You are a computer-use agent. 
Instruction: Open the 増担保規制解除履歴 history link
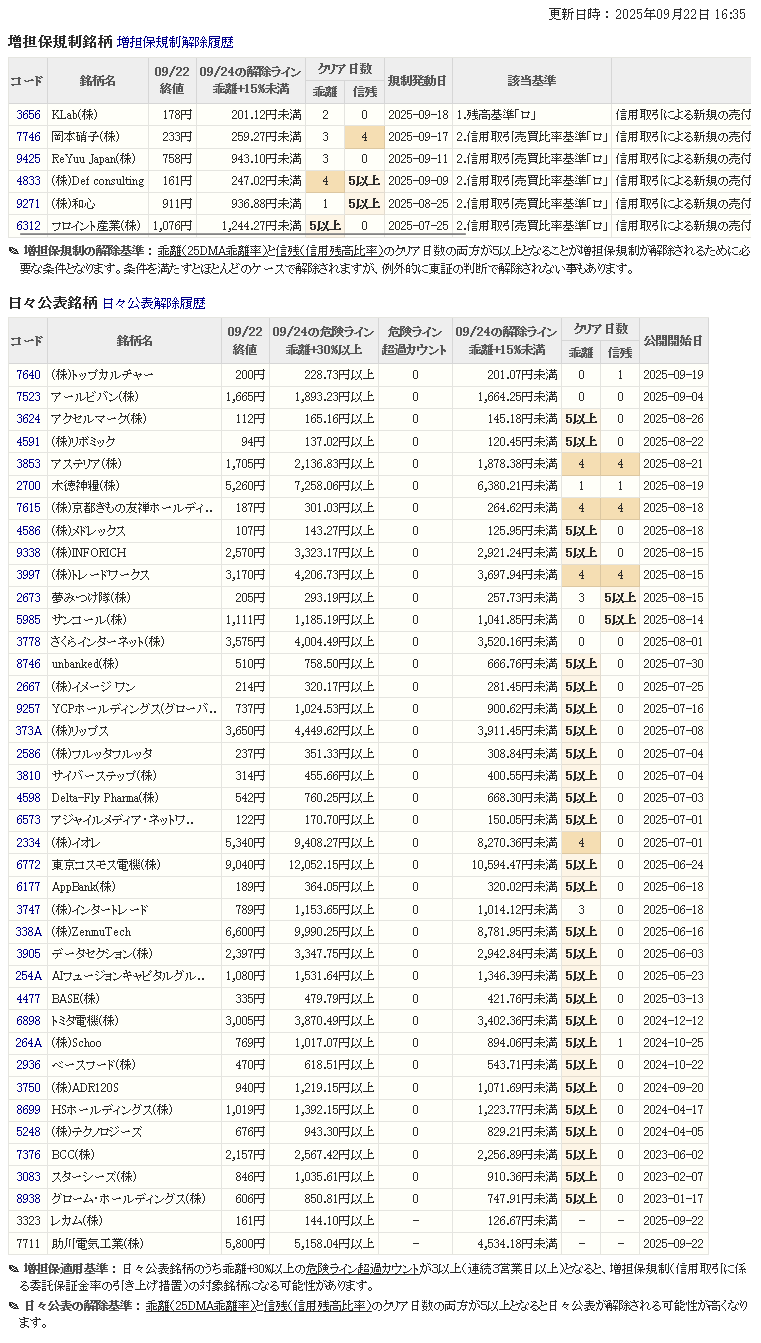175,43
